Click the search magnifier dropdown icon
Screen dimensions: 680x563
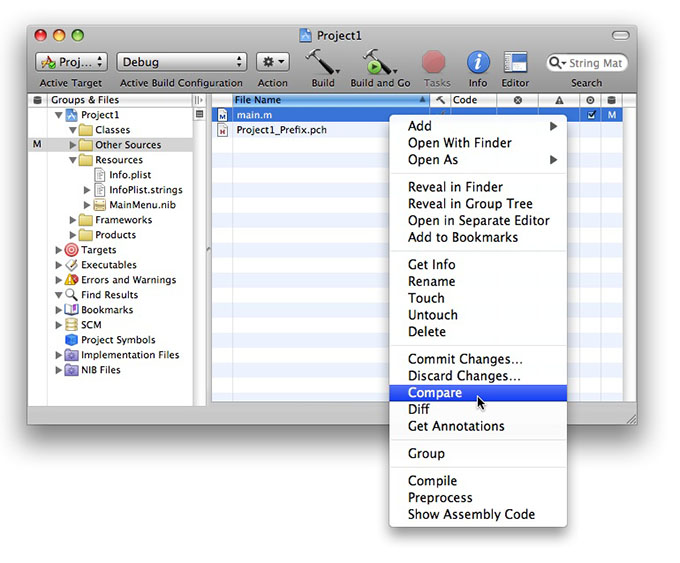[557, 63]
